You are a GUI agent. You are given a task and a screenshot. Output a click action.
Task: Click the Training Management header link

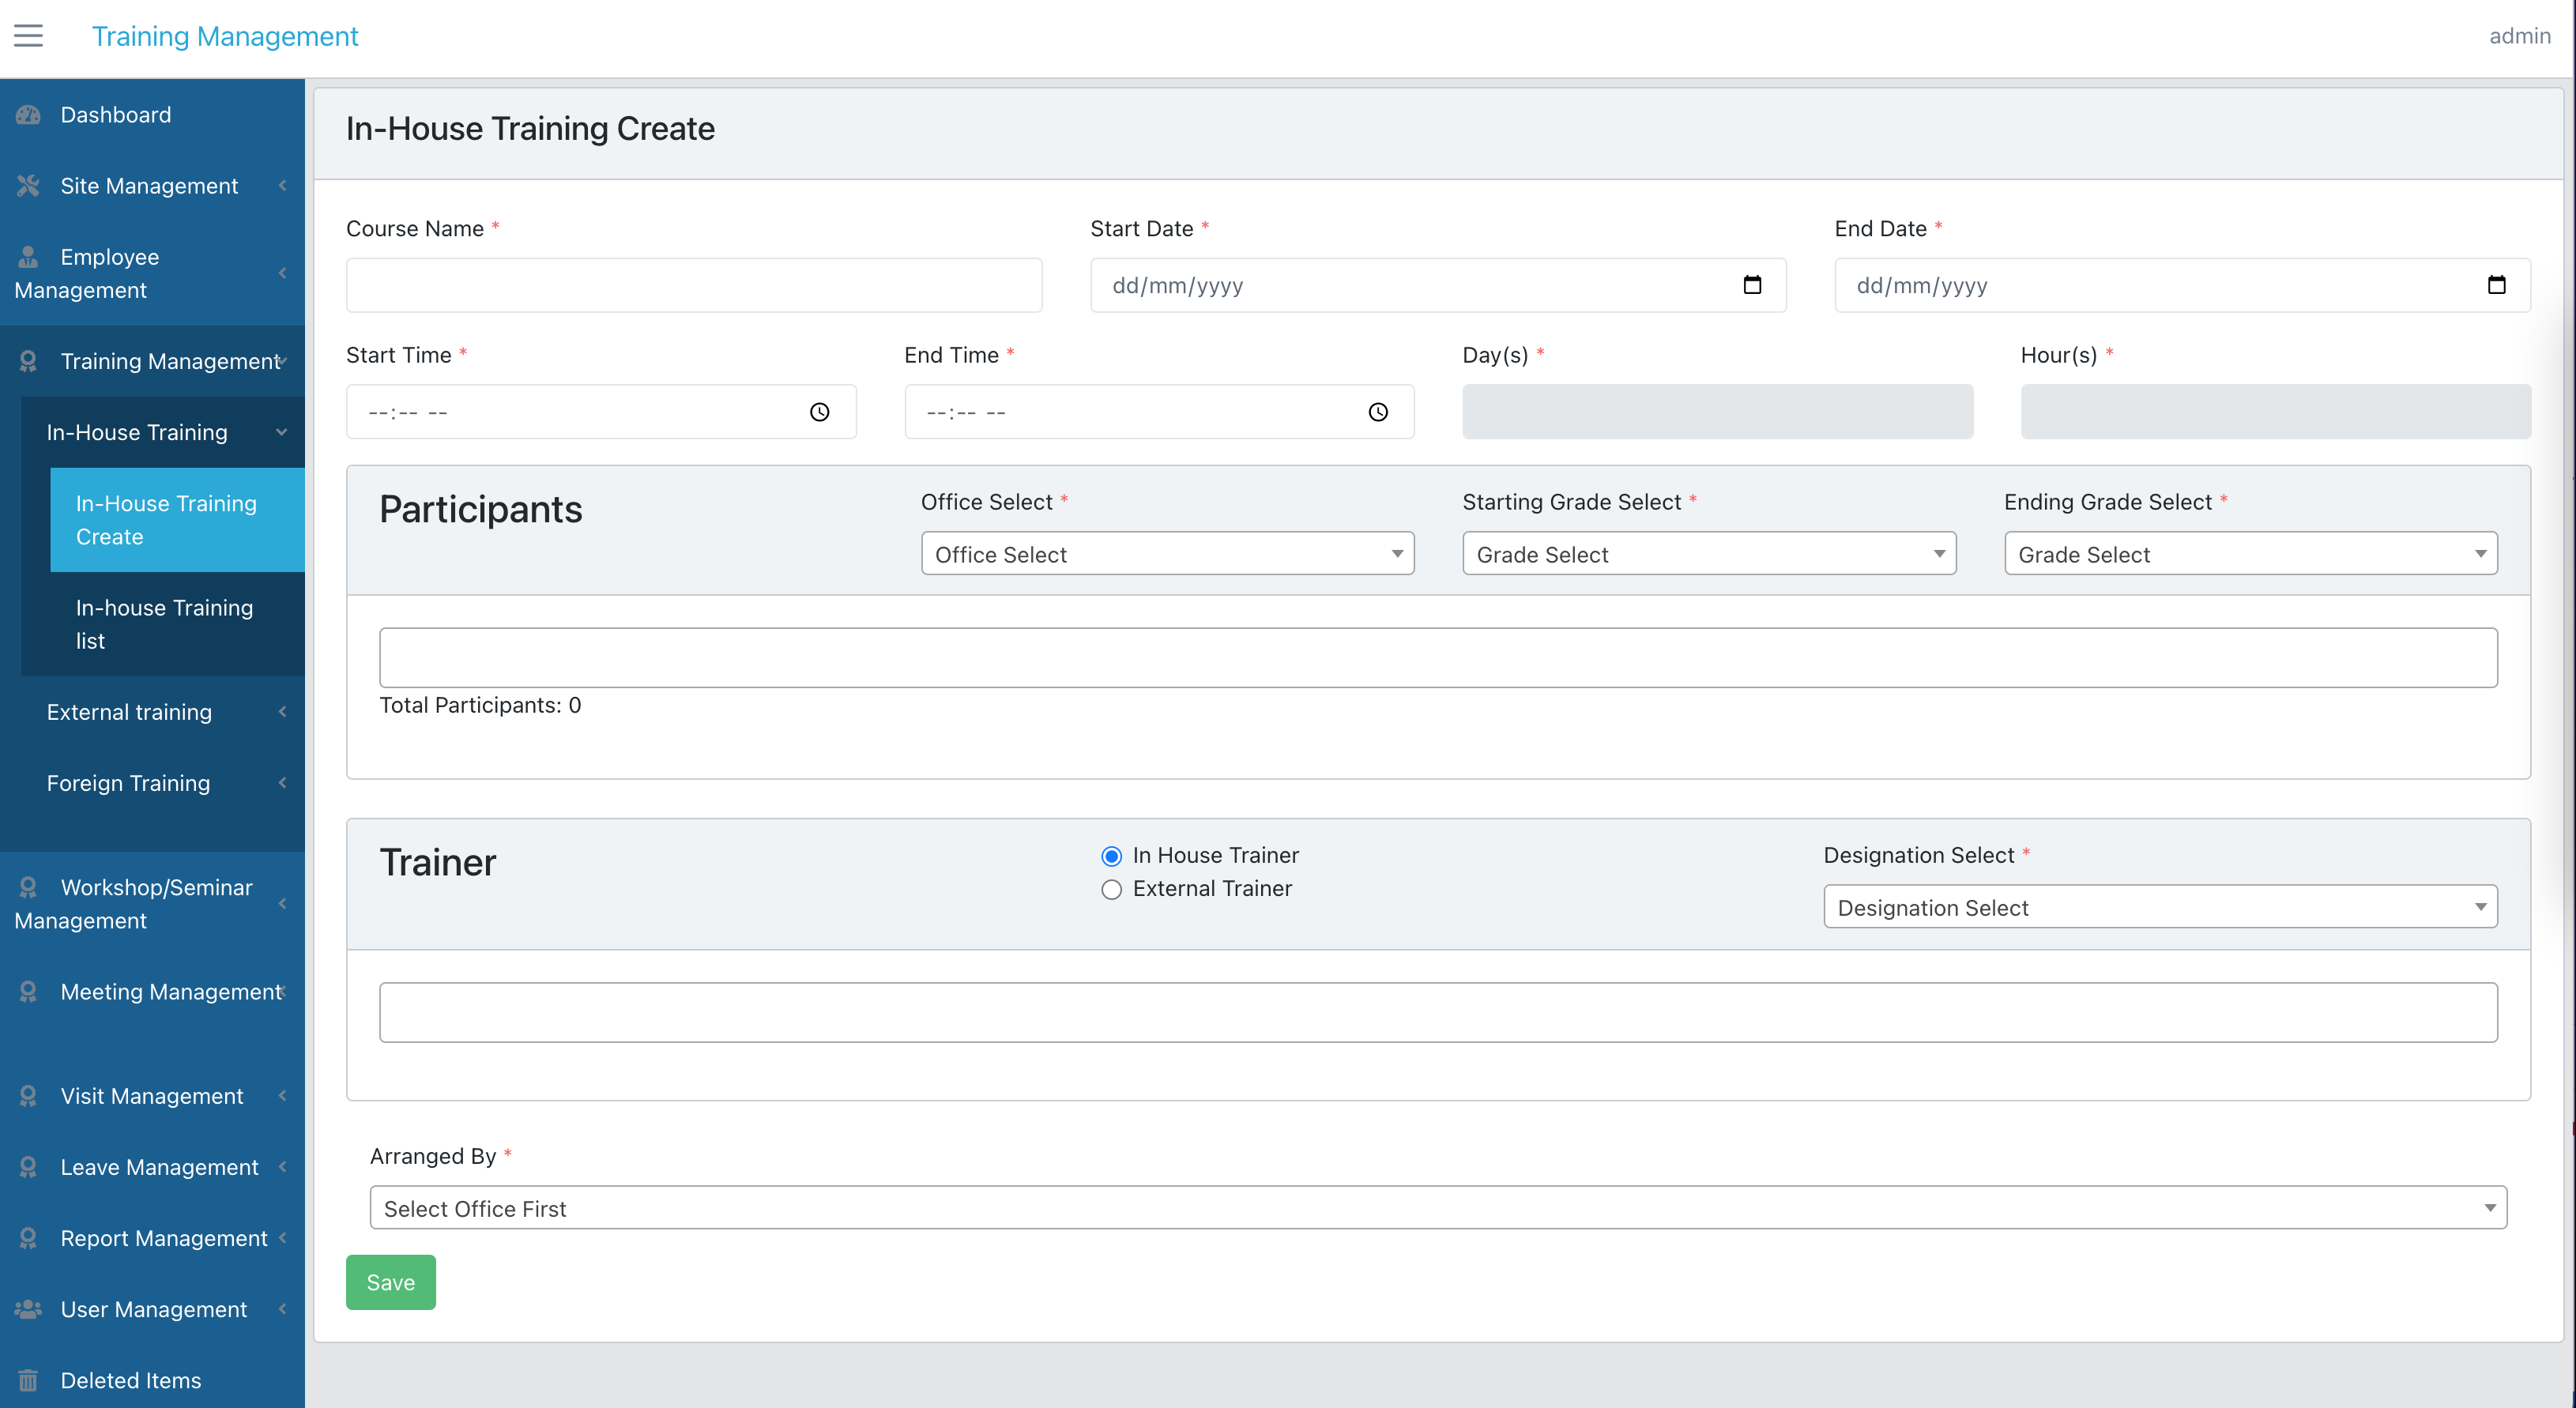[225, 36]
